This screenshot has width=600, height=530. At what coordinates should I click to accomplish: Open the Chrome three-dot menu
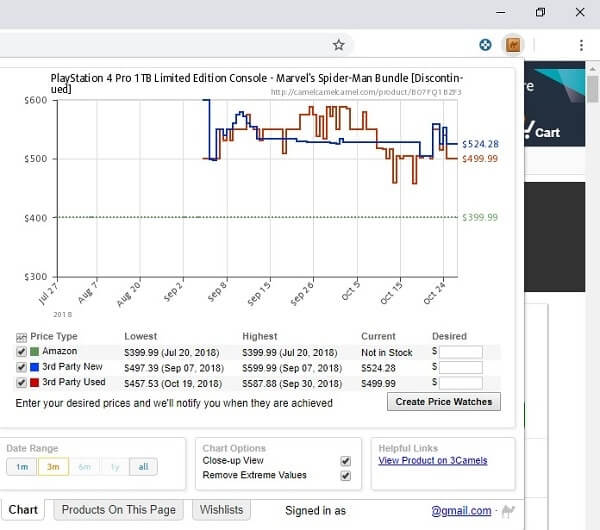pos(581,45)
